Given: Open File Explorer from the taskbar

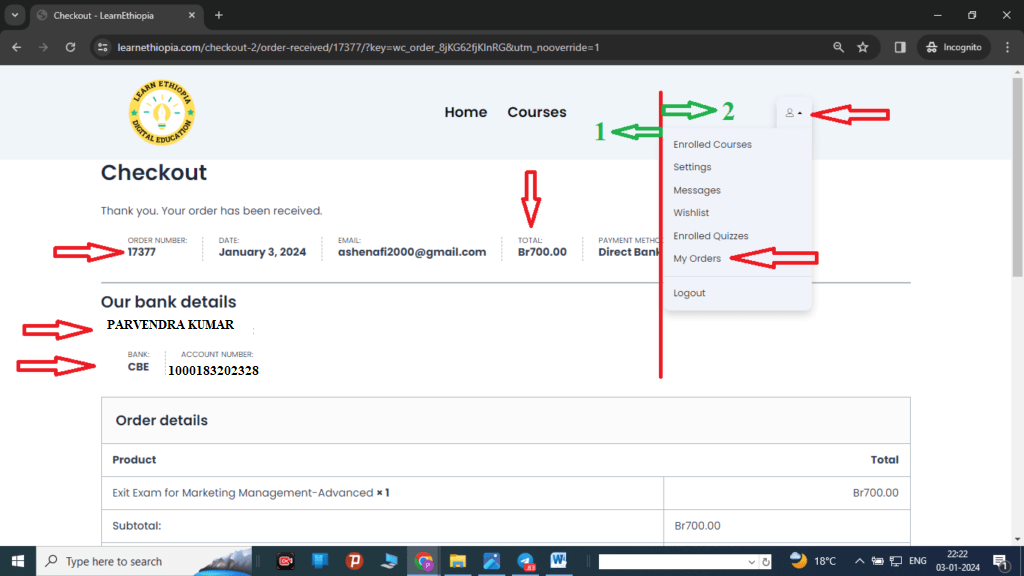Looking at the screenshot, I should tap(458, 561).
